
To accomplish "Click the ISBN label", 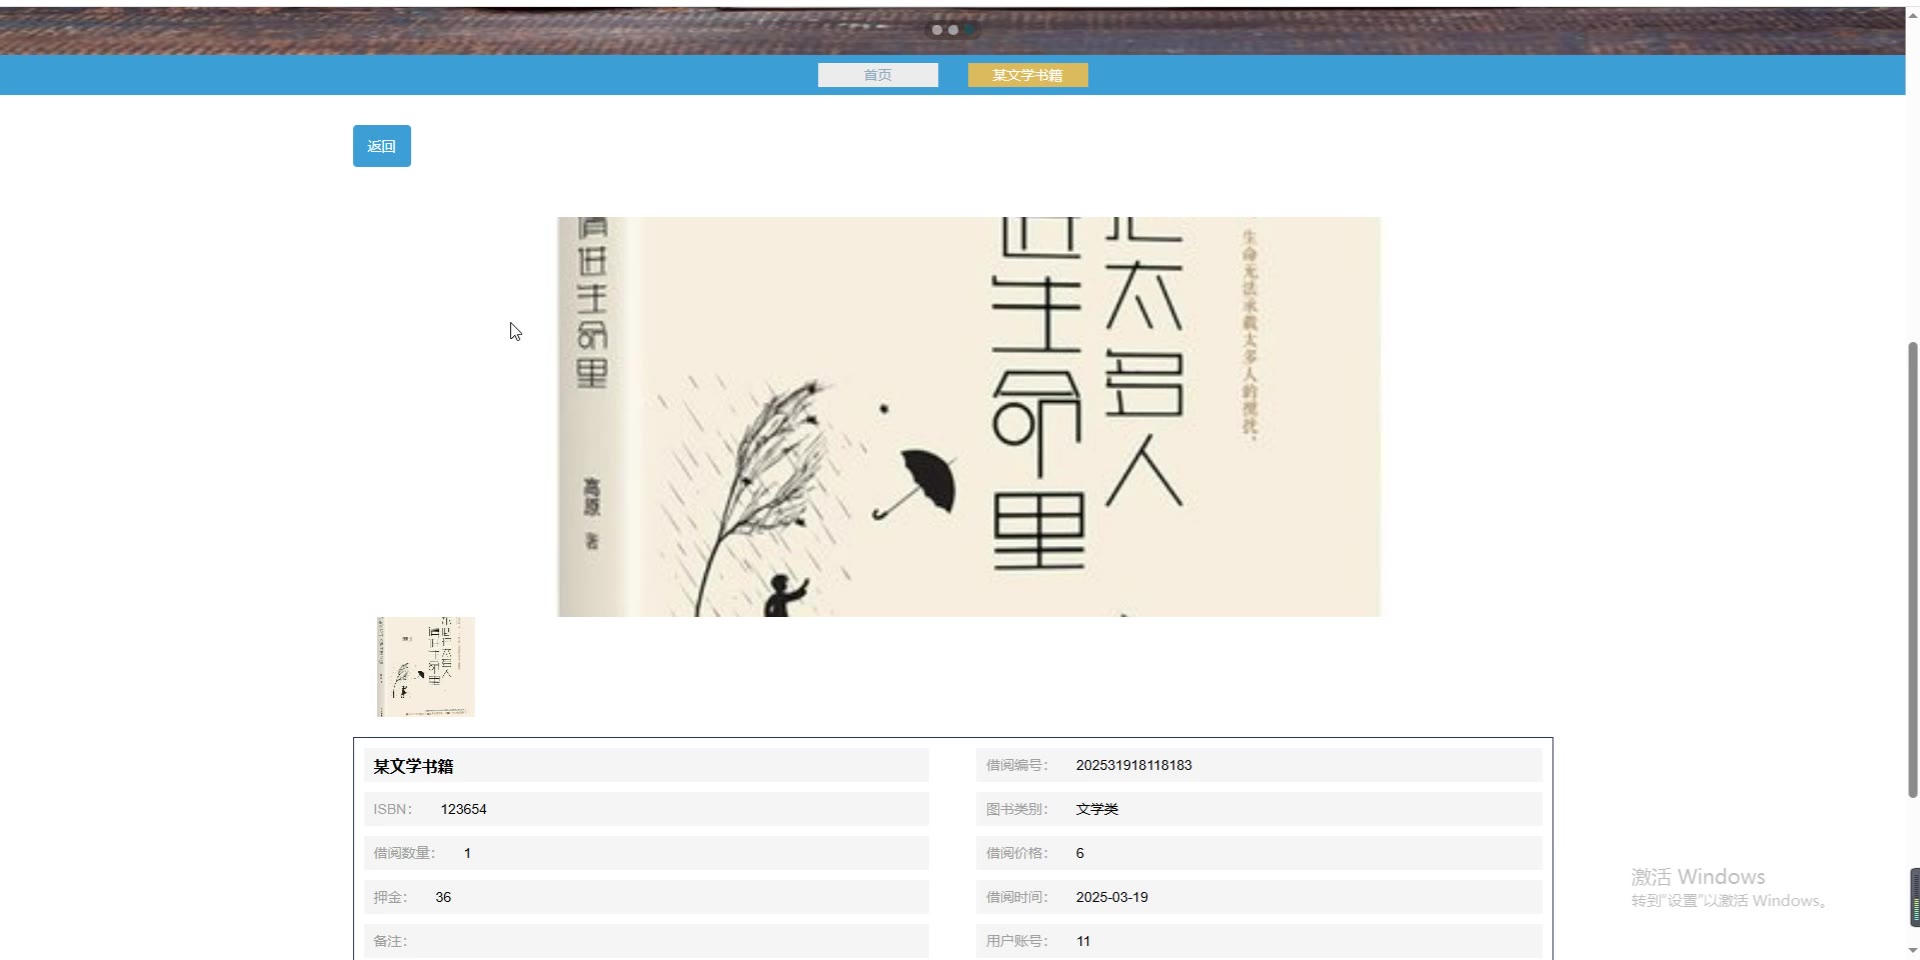I will point(393,809).
